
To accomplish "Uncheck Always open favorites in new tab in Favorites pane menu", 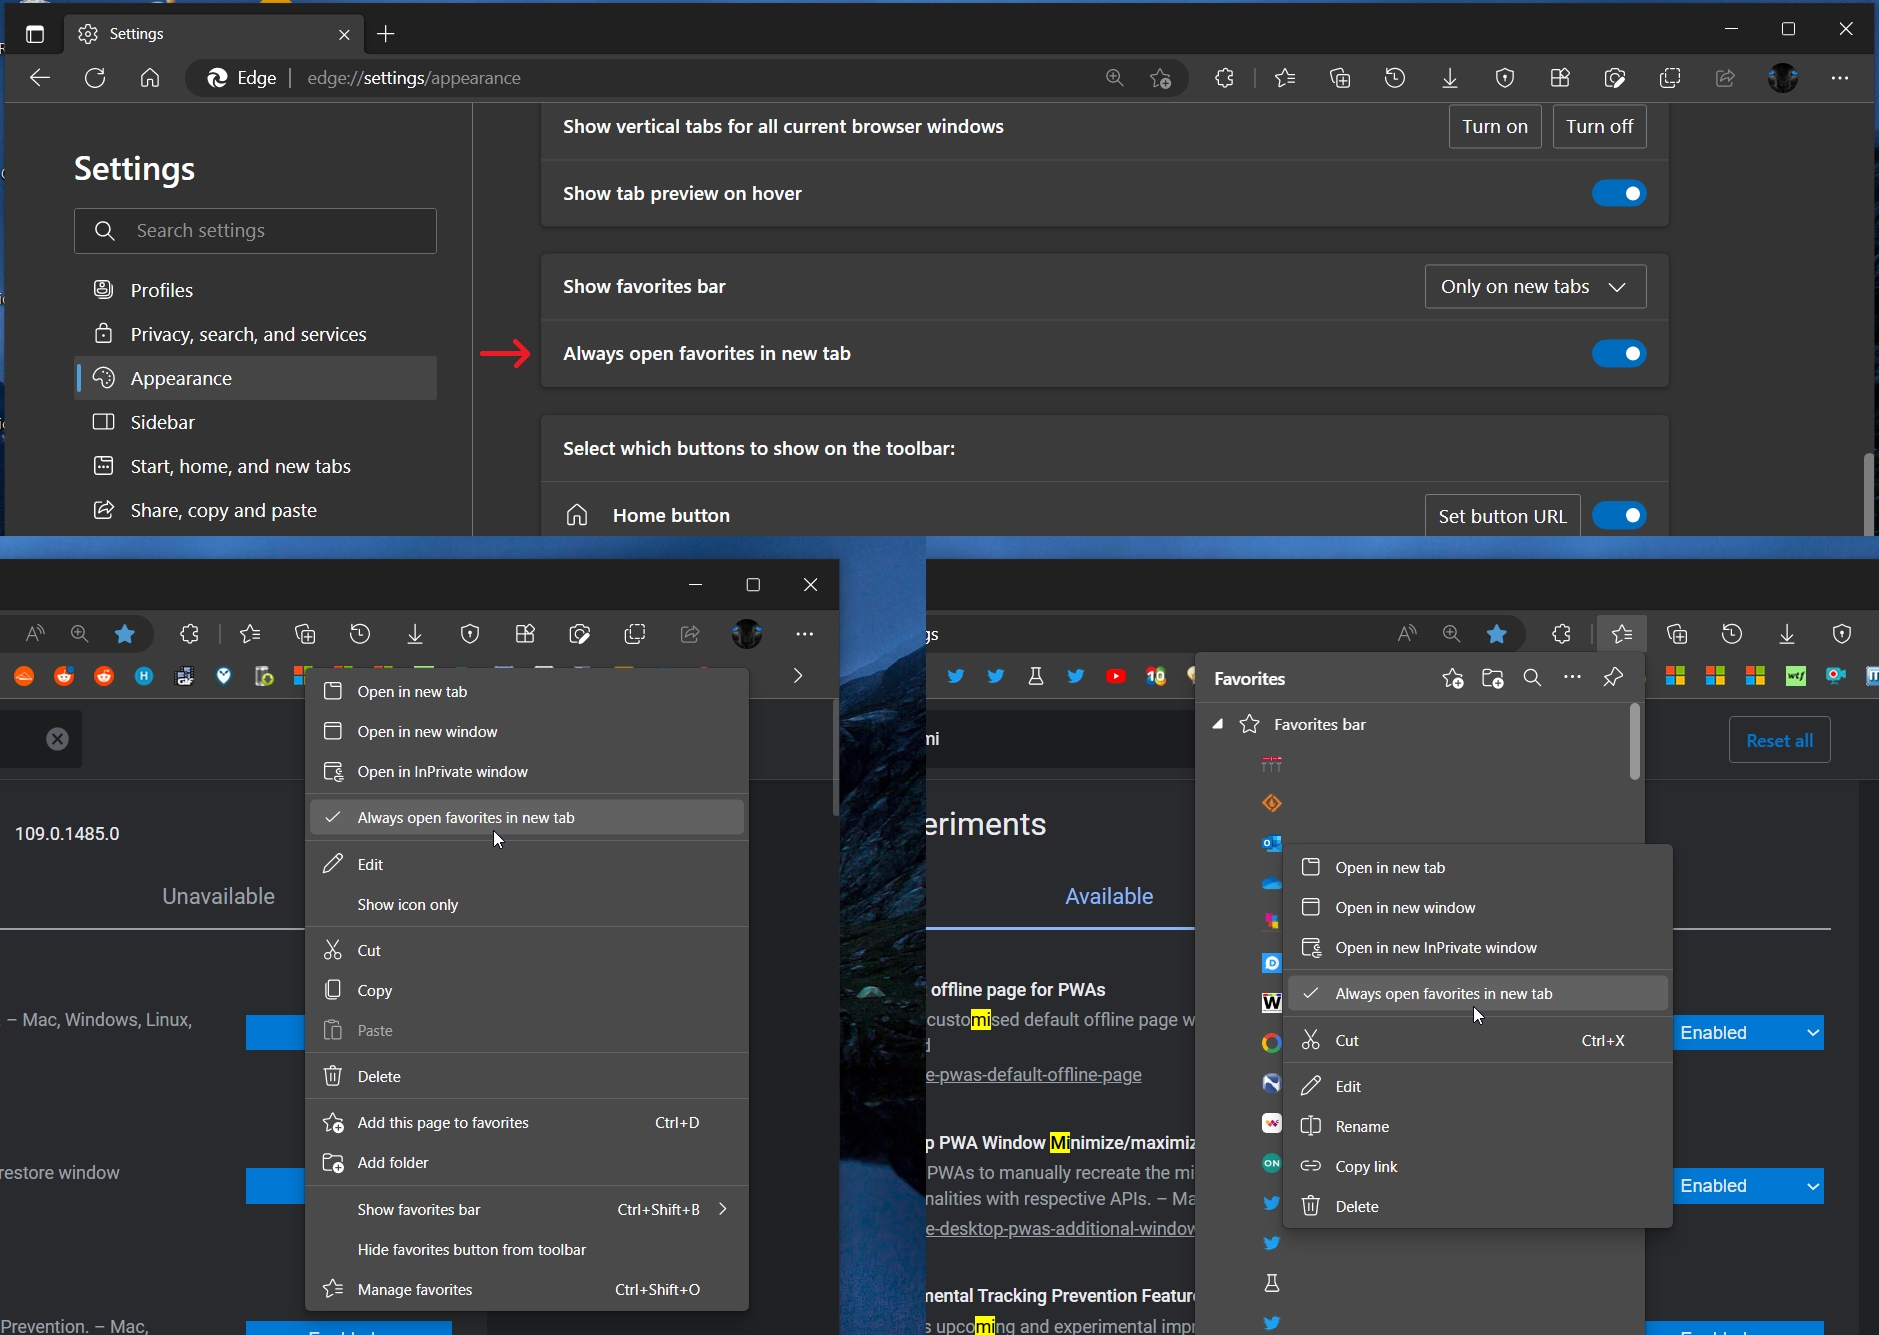I will pos(1478,994).
